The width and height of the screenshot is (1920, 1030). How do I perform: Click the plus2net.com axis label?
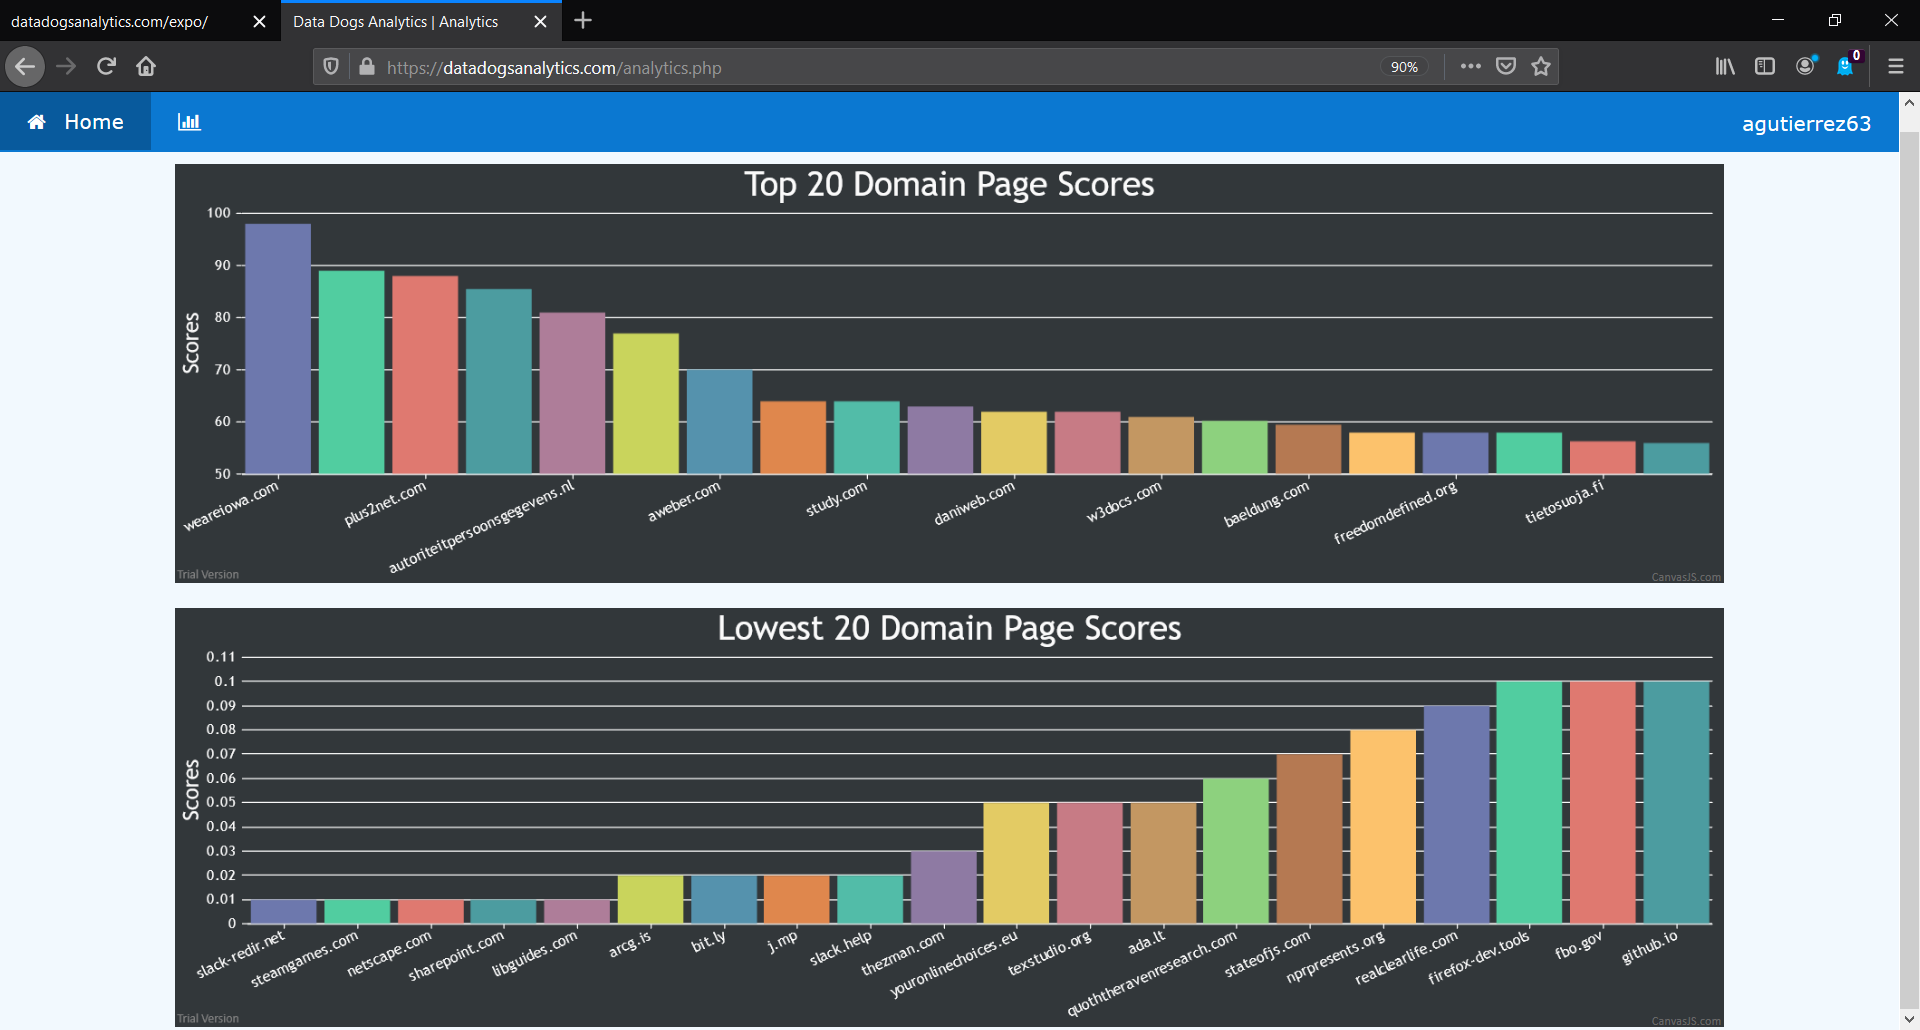point(385,503)
